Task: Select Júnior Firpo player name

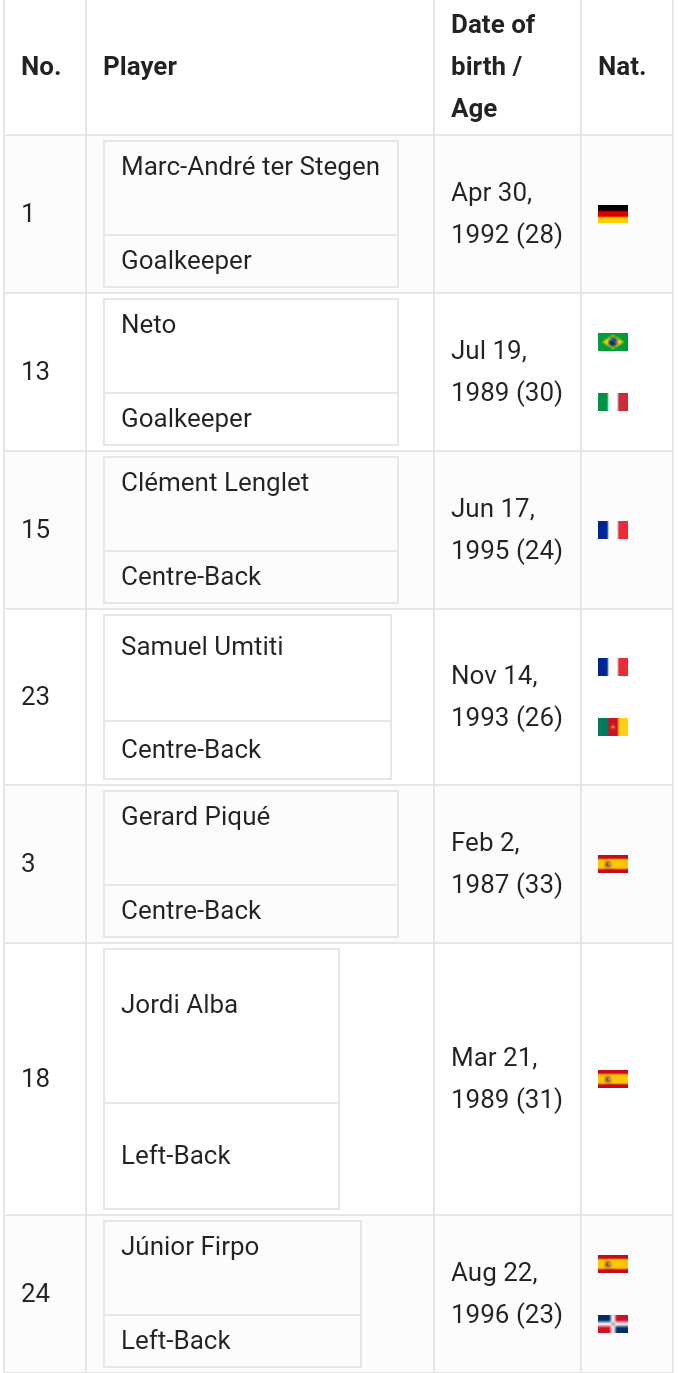Action: pos(190,1246)
